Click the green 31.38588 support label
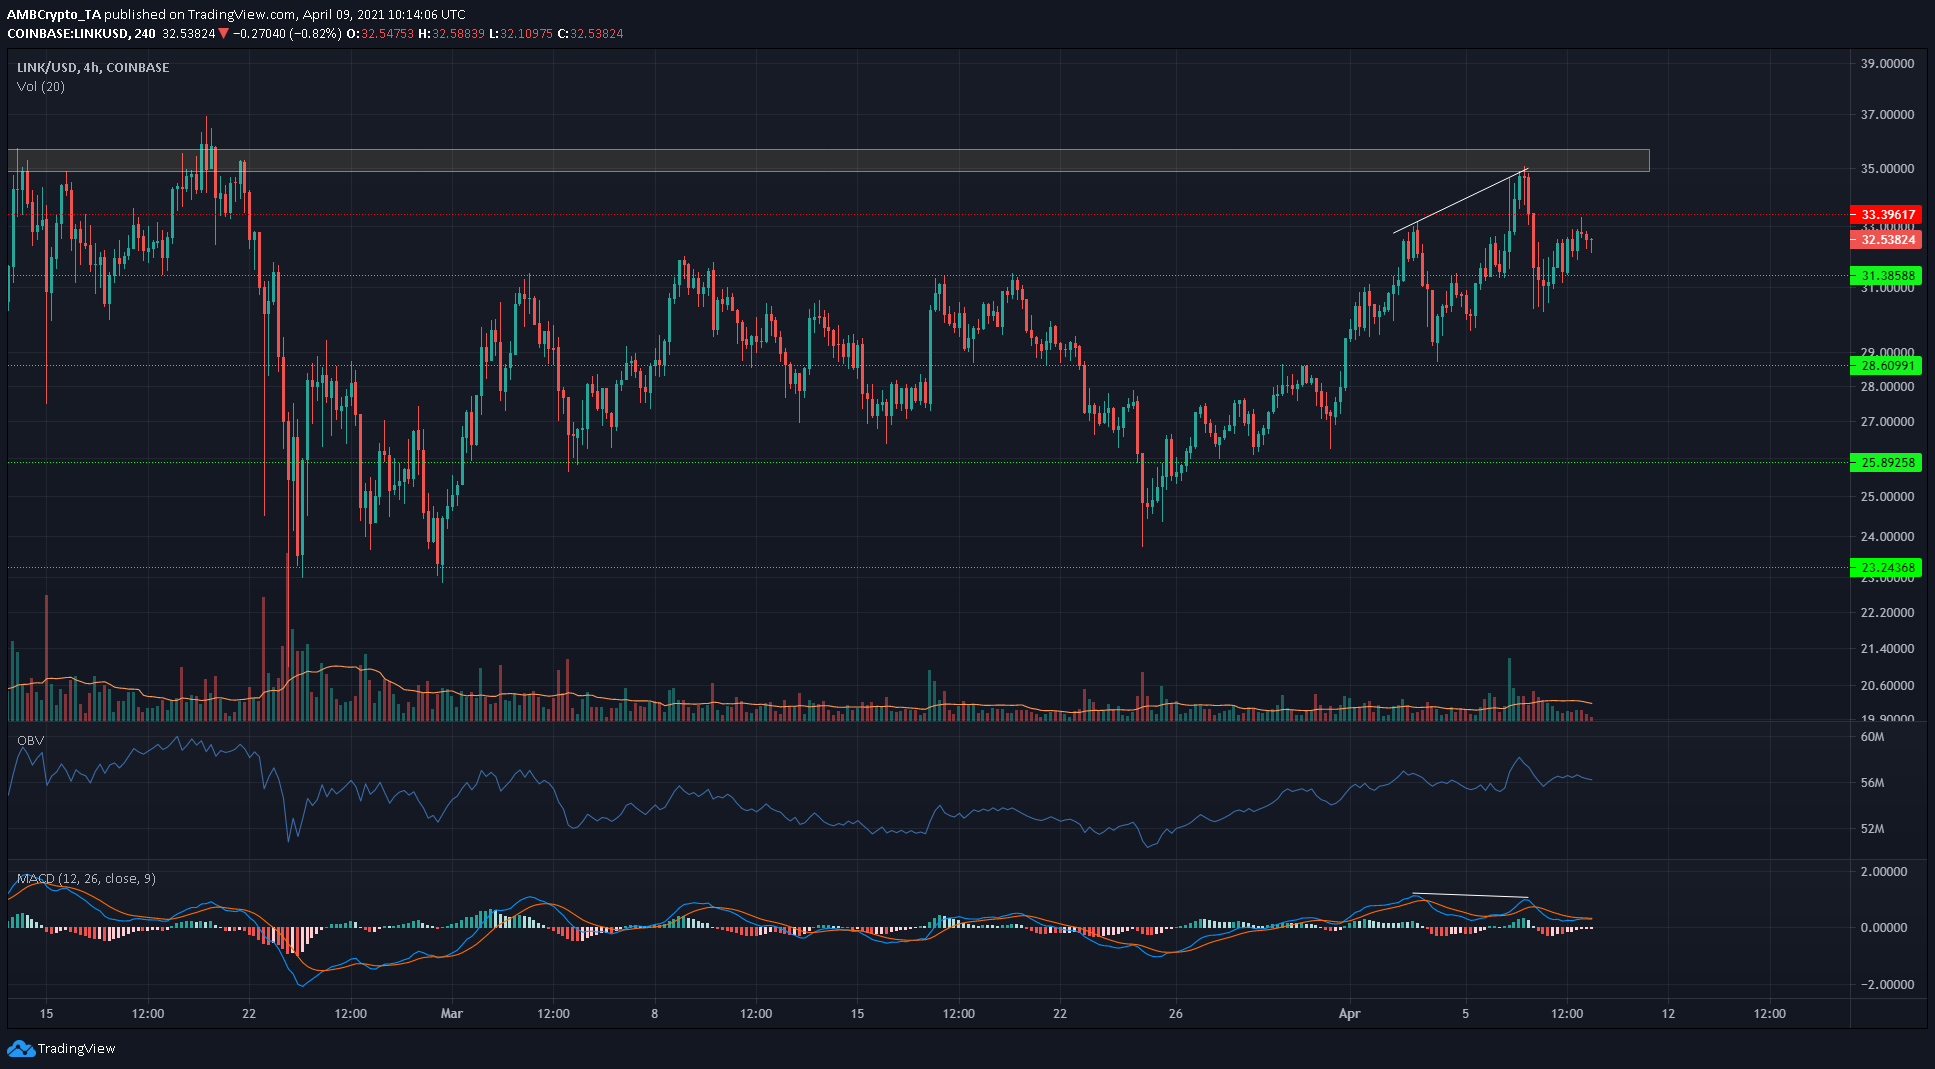The height and width of the screenshot is (1069, 1935). 1886,276
